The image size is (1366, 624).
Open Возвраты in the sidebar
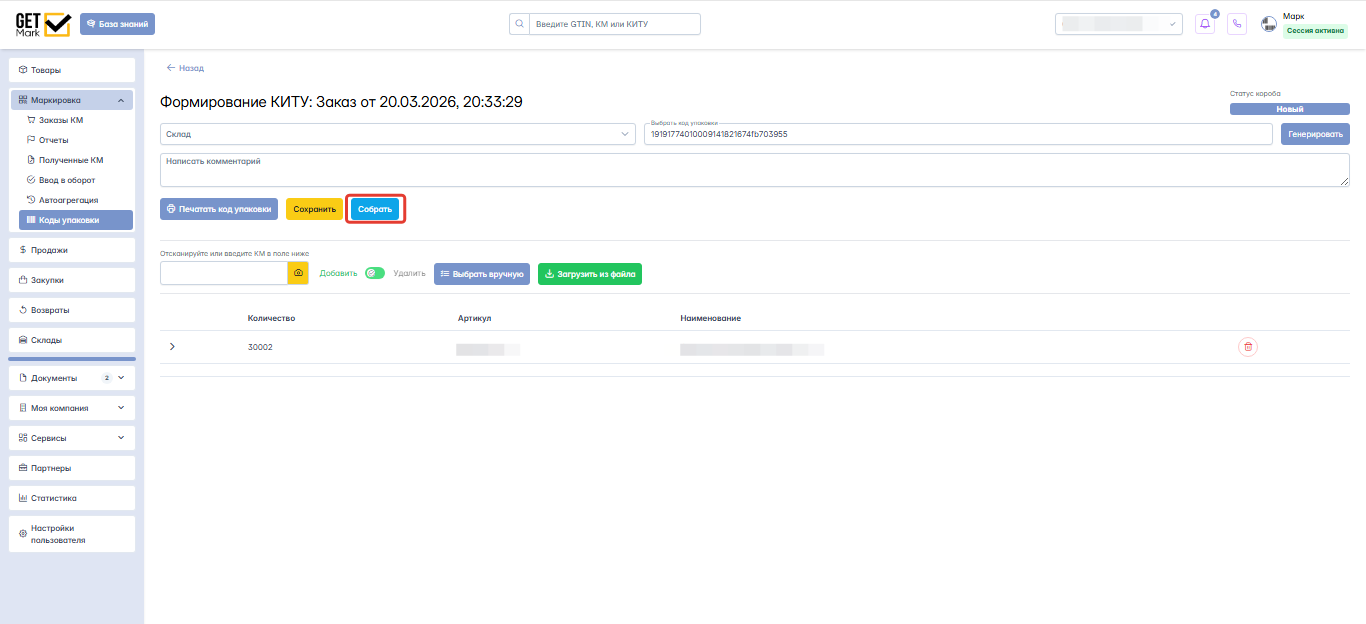72,310
